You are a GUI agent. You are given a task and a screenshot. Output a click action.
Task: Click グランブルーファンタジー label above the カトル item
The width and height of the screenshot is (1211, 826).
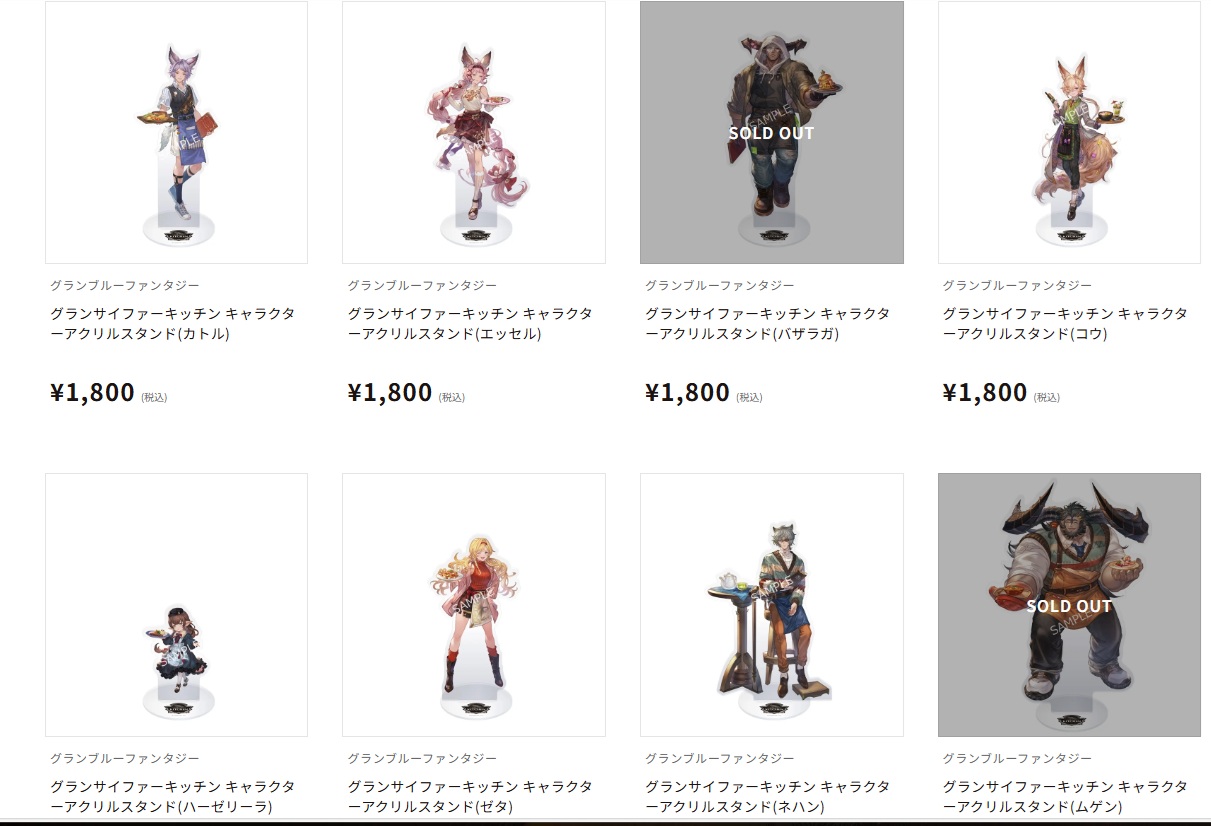coord(125,286)
